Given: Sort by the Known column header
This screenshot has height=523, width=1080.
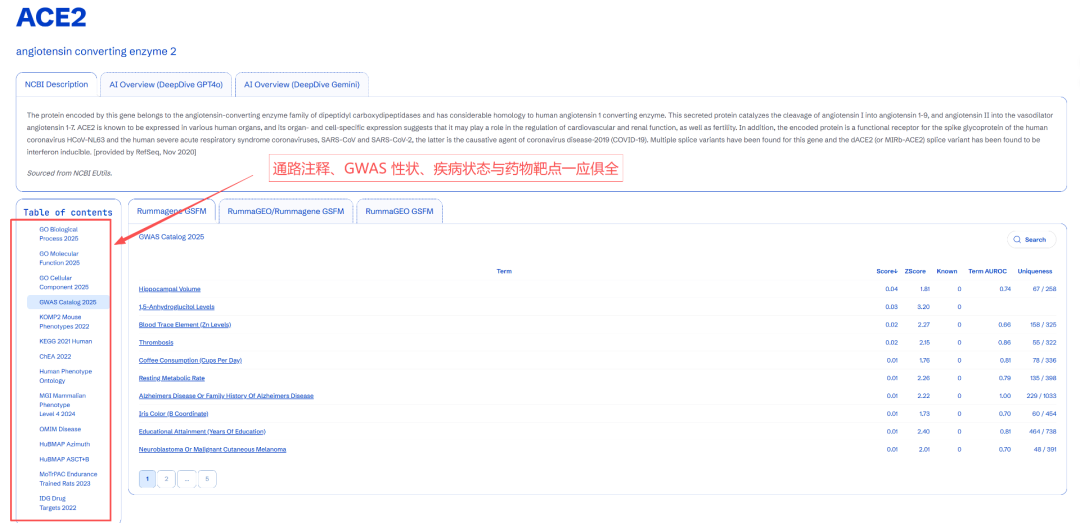Looking at the screenshot, I should pyautogui.click(x=946, y=271).
